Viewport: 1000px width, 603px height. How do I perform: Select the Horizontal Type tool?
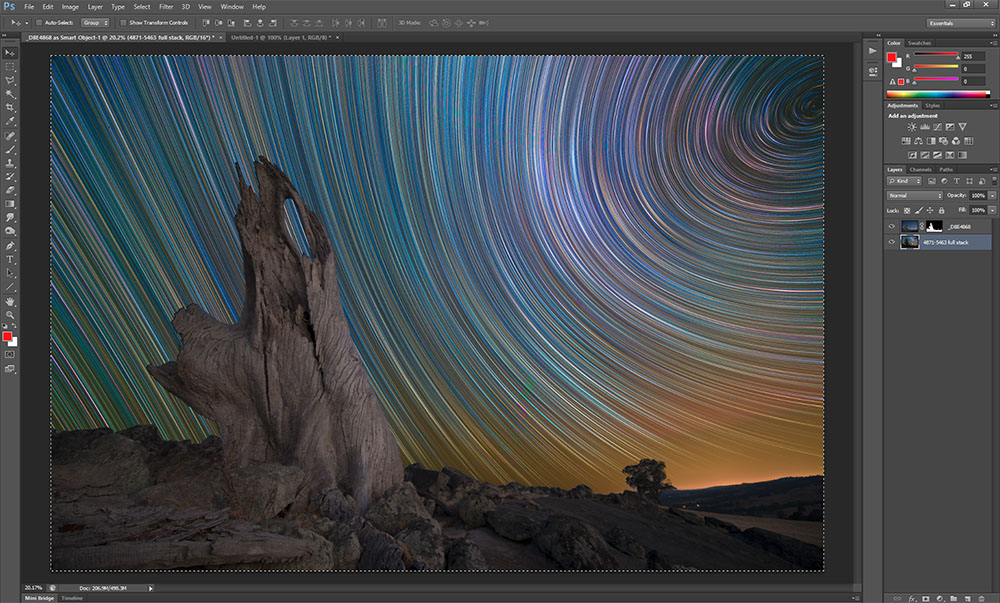pyautogui.click(x=10, y=259)
